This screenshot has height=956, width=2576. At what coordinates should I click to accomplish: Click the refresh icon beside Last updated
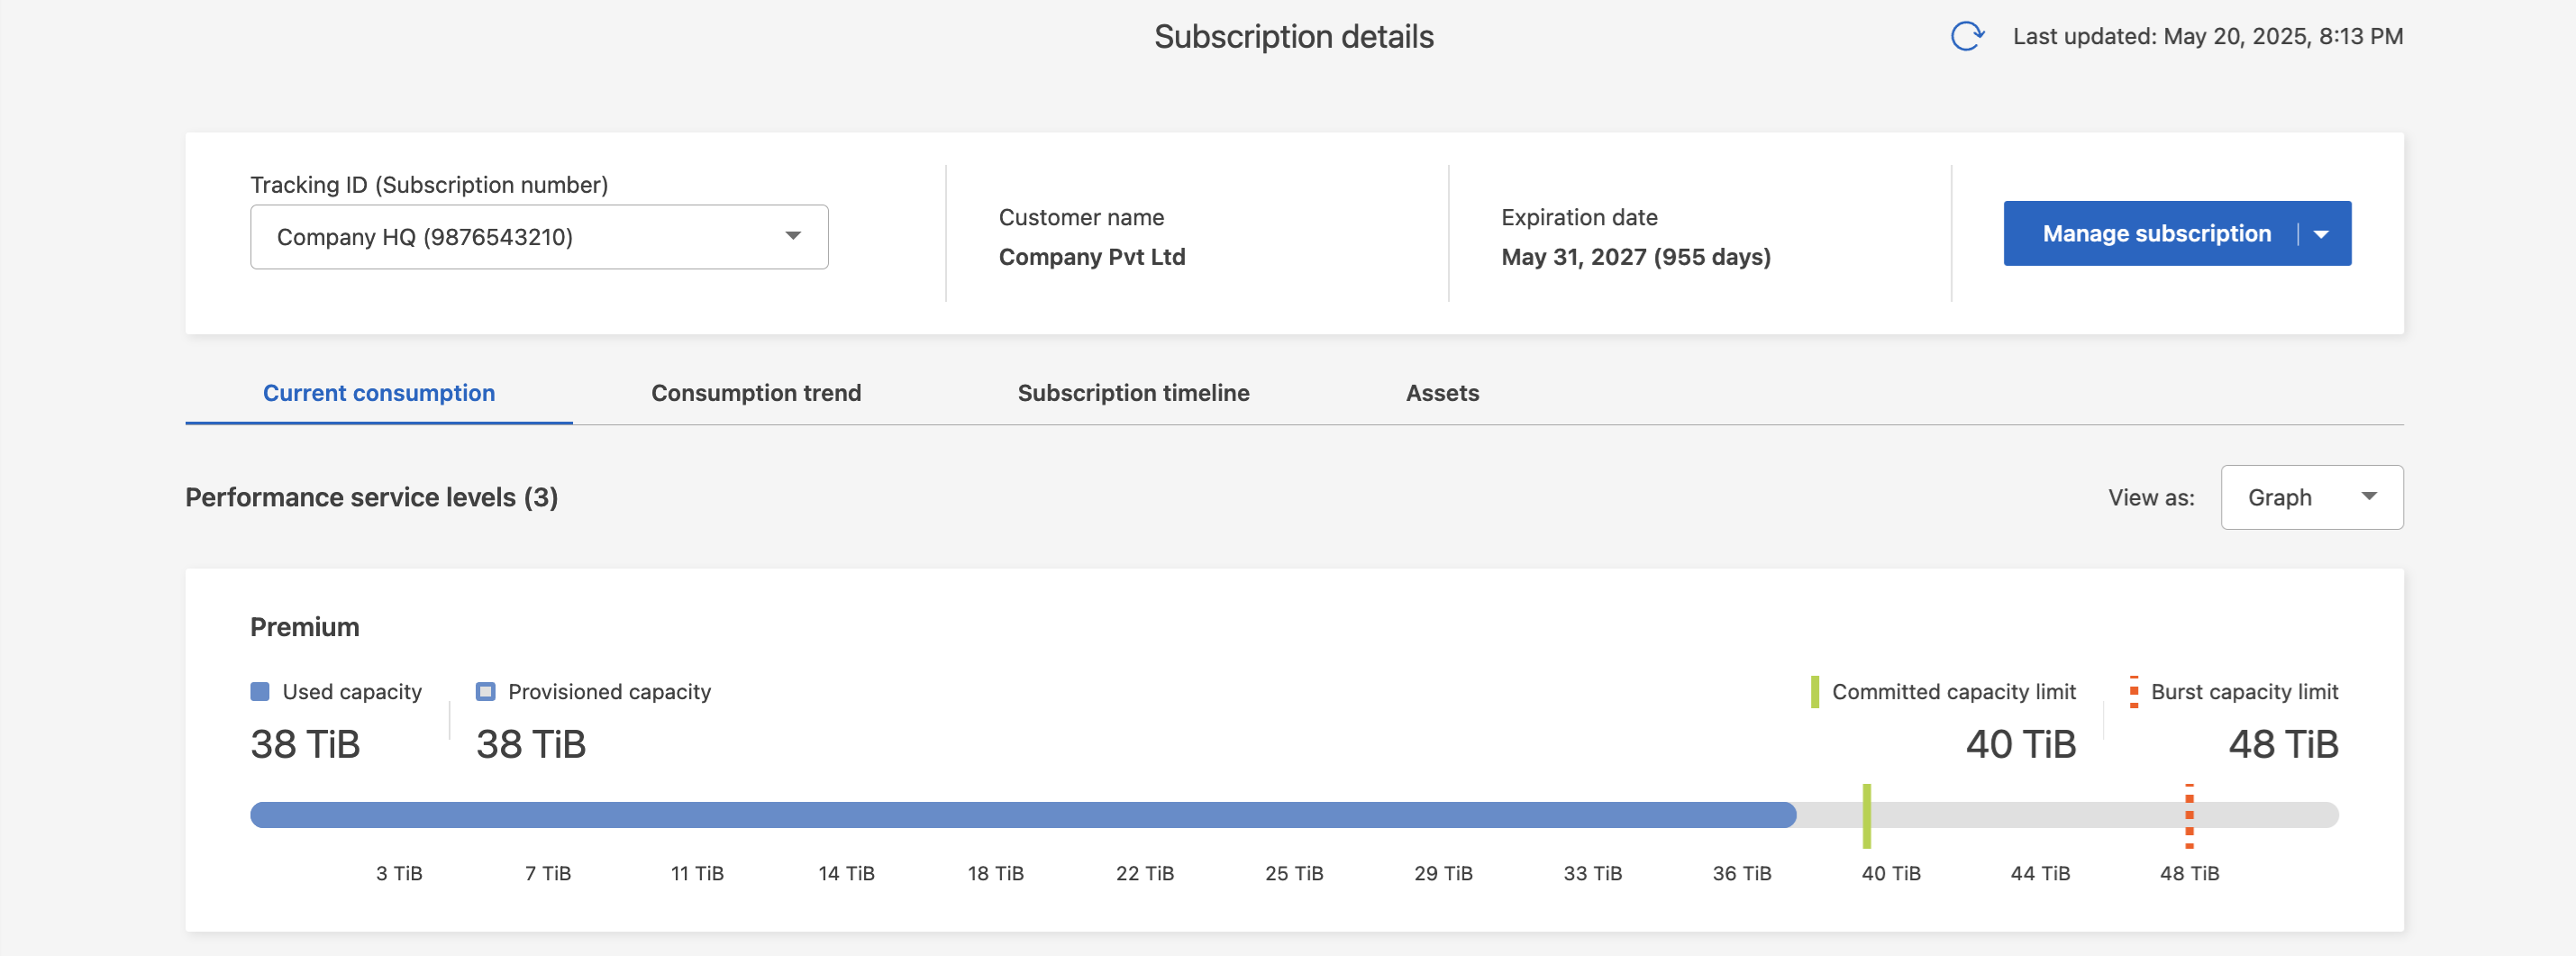click(x=1966, y=37)
